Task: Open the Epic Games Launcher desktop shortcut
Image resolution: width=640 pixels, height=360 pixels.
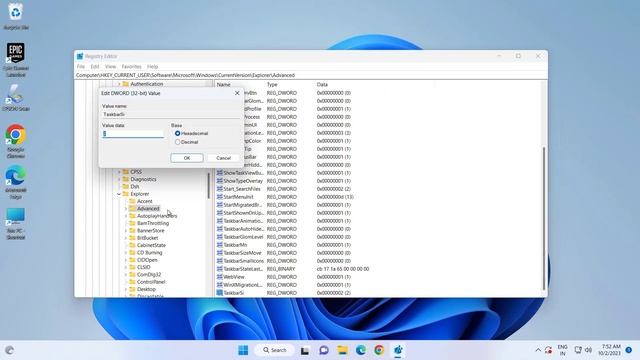Action: pos(16,60)
